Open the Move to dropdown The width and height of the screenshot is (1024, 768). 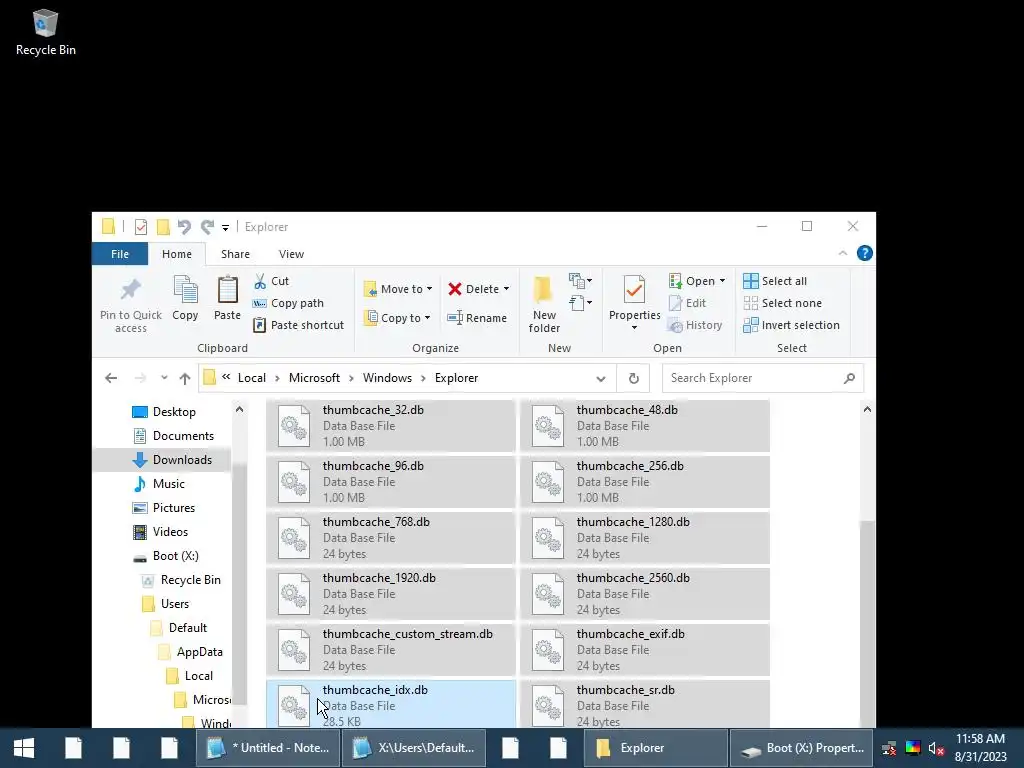pos(398,289)
